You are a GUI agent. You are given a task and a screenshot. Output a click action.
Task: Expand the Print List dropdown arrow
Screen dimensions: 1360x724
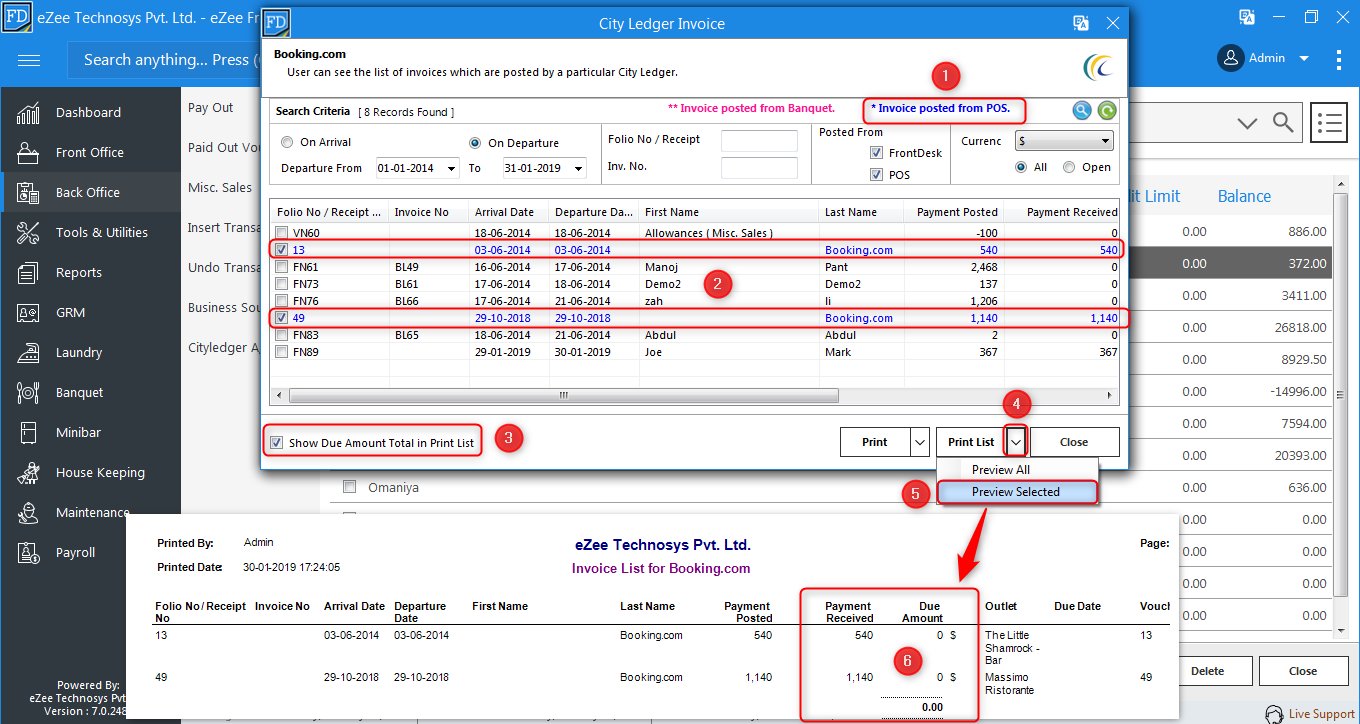tap(1017, 442)
